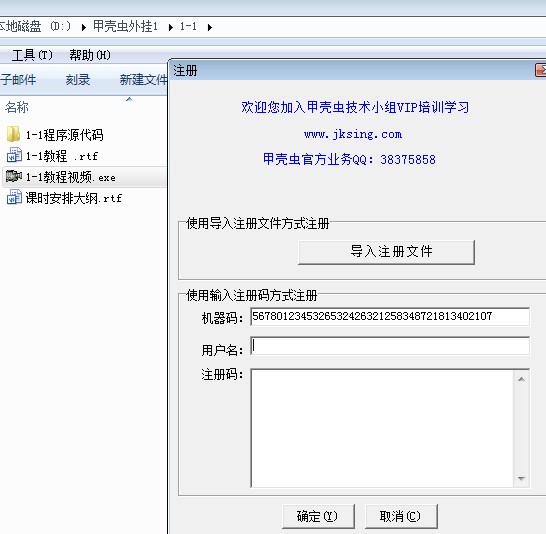The image size is (546, 534).
Task: Click the 子邮件 toolbar item
Action: 18,80
